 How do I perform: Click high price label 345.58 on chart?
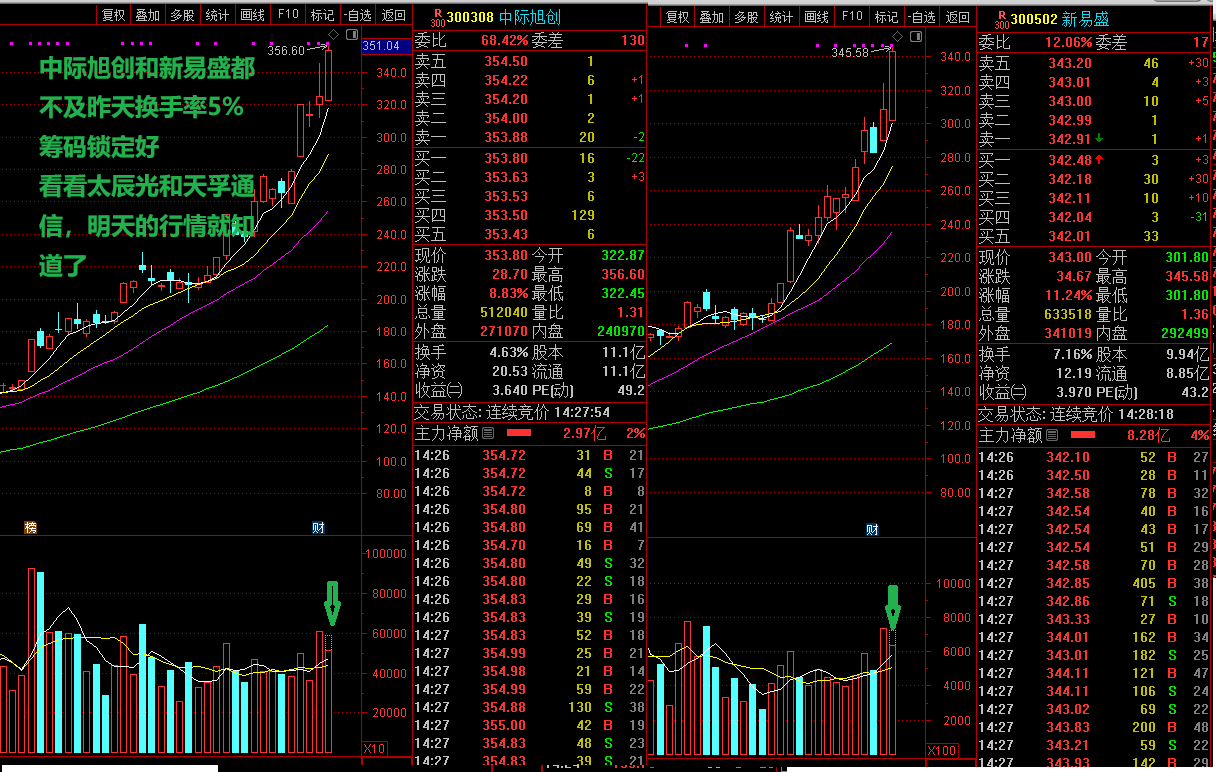coord(850,53)
